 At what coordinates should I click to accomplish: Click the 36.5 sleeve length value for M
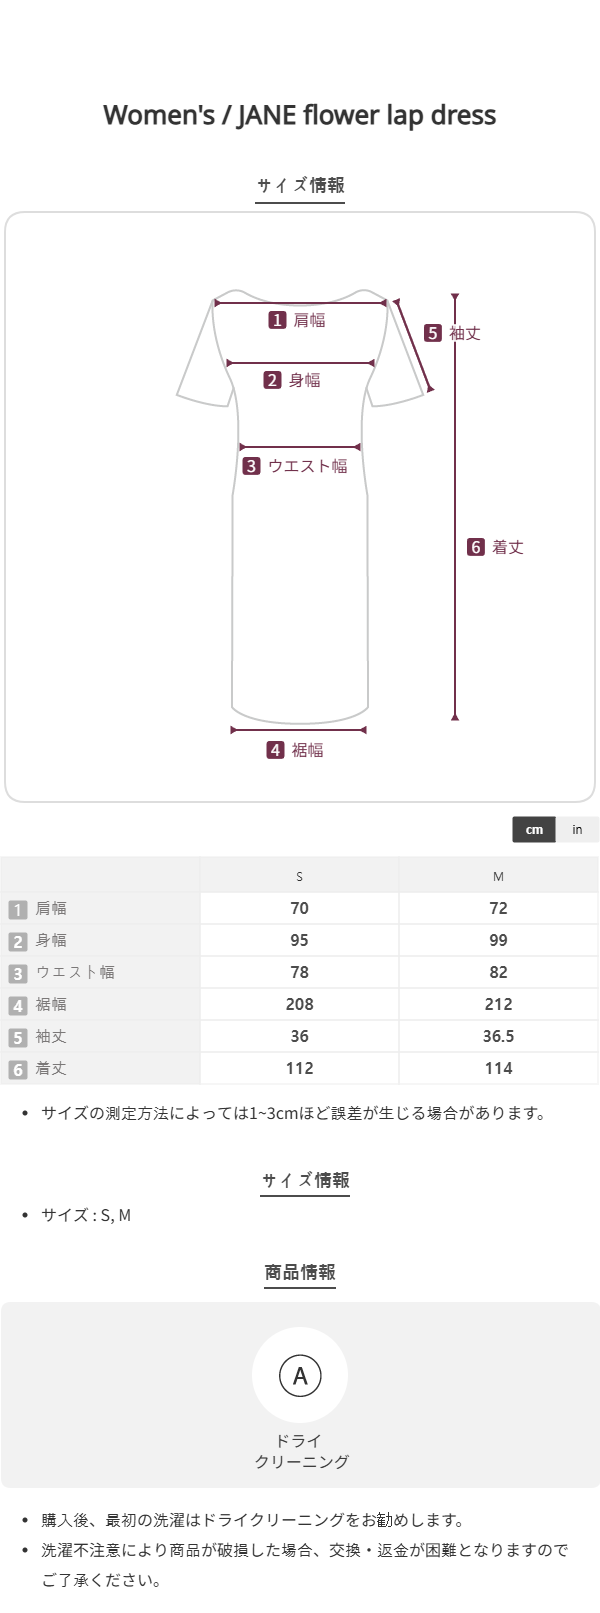click(x=498, y=1037)
